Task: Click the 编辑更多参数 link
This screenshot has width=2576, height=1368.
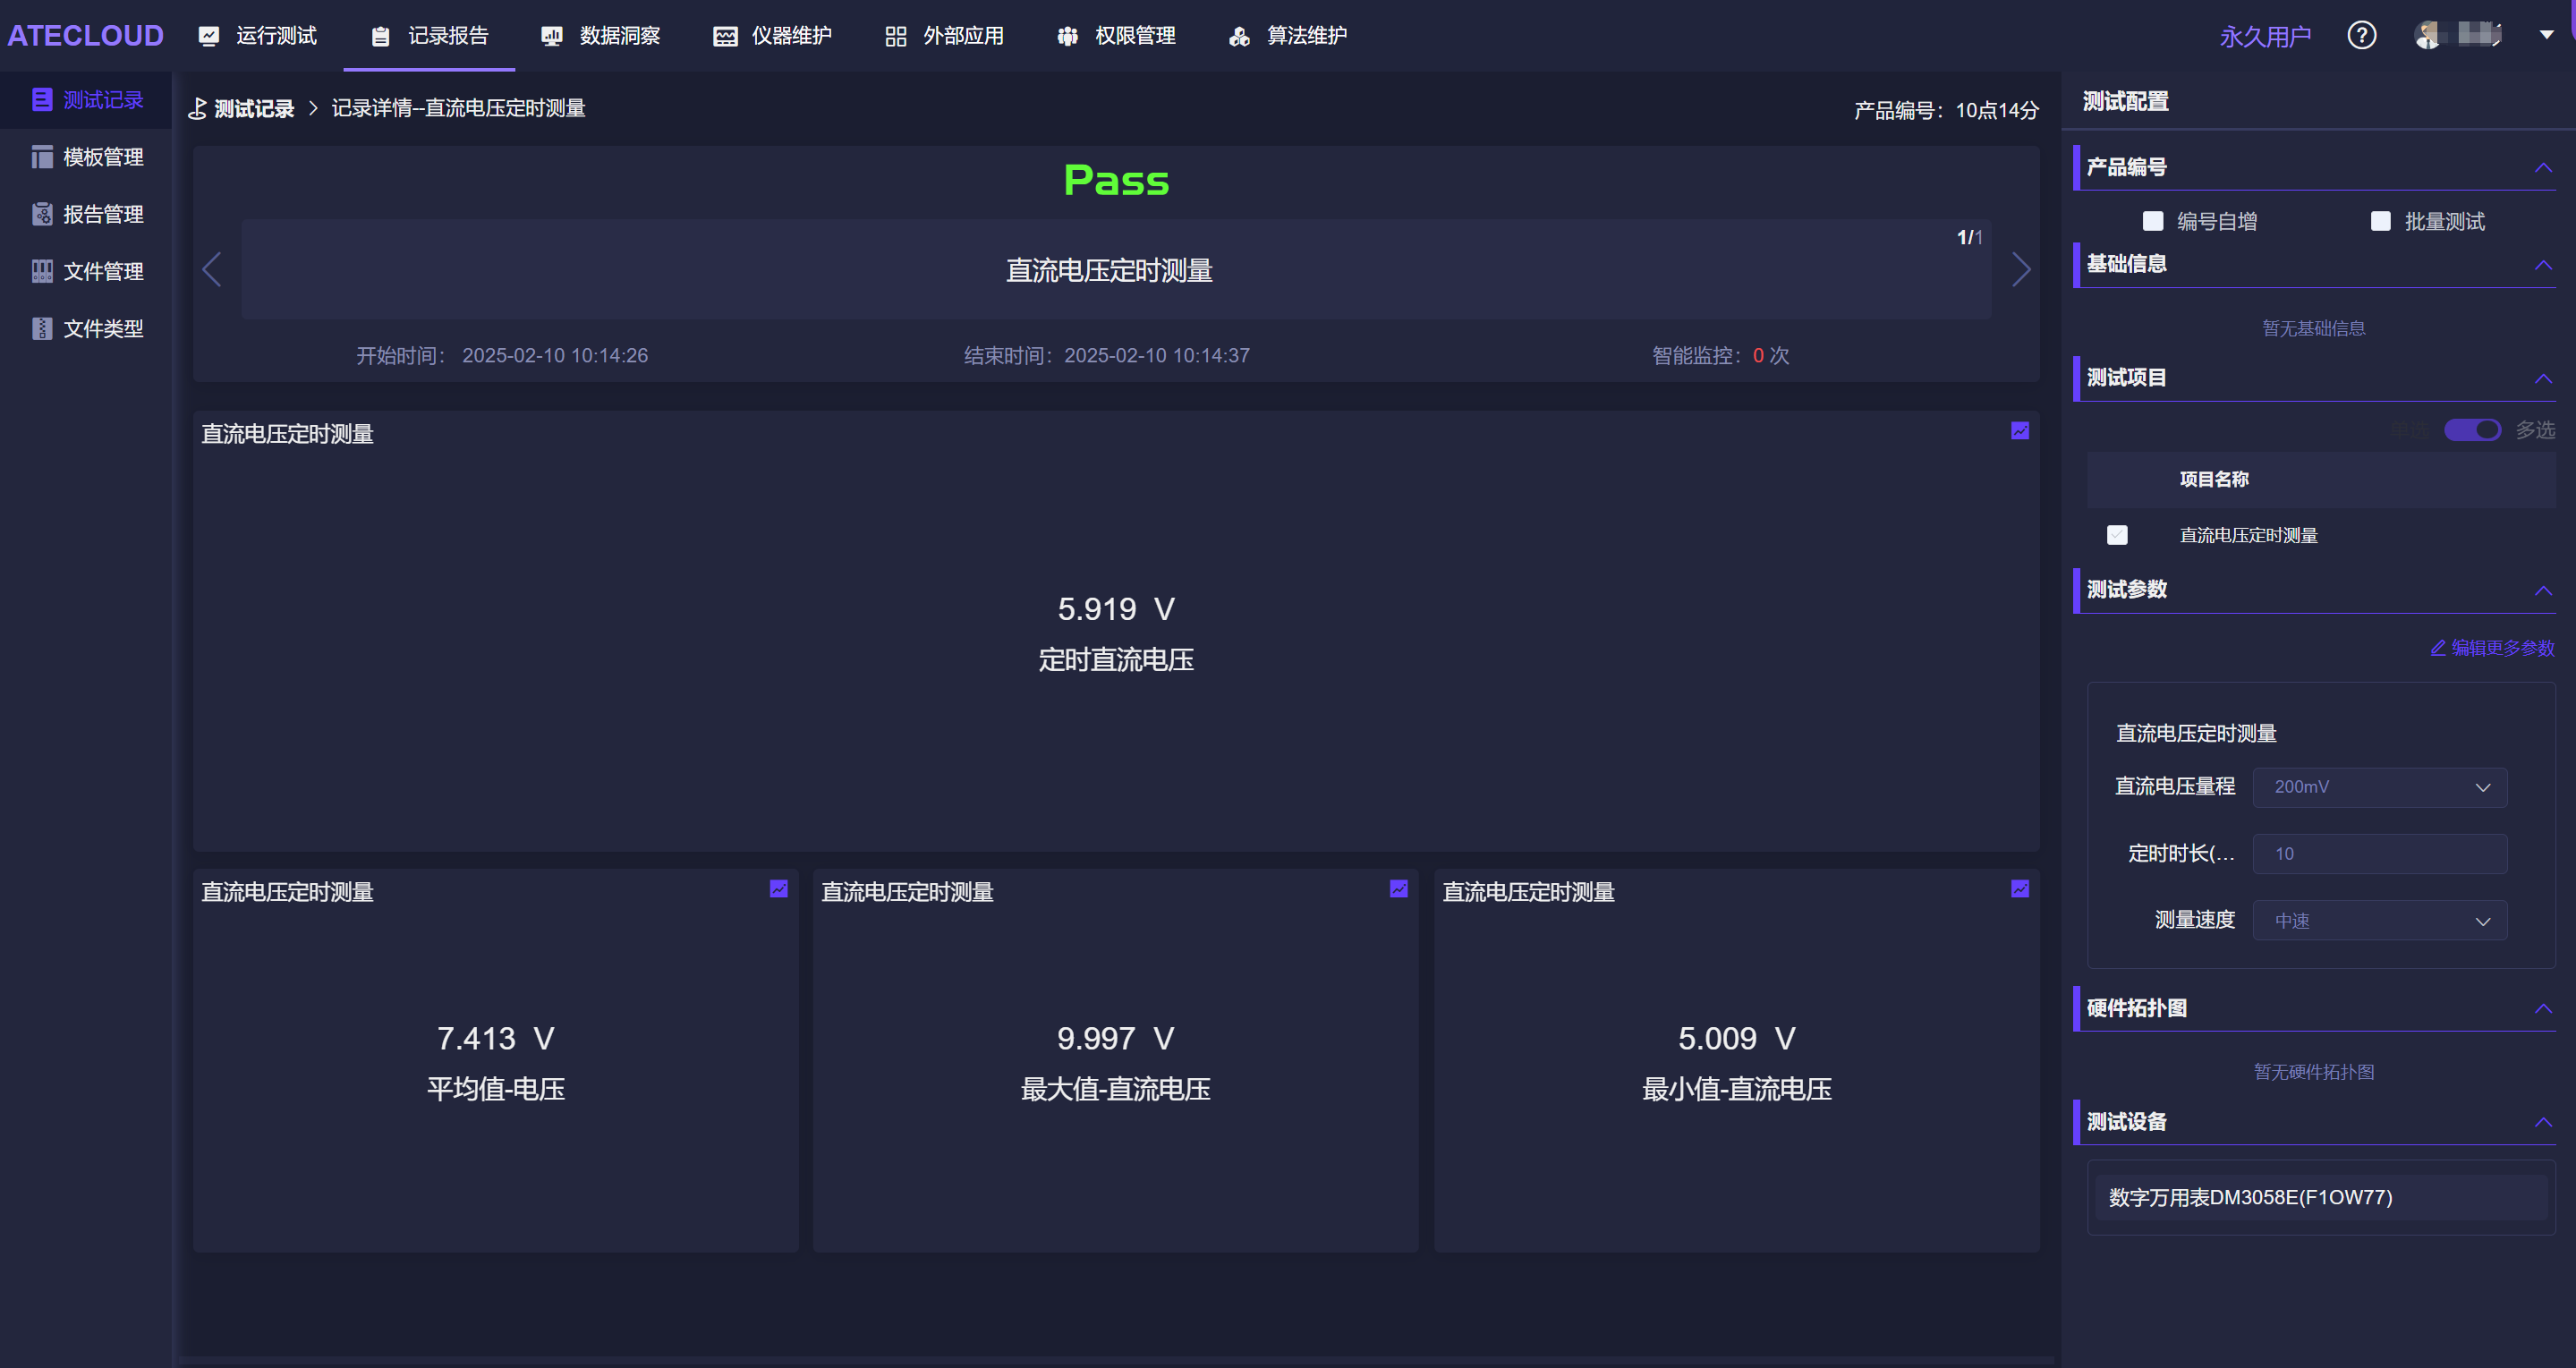Action: tap(2492, 648)
